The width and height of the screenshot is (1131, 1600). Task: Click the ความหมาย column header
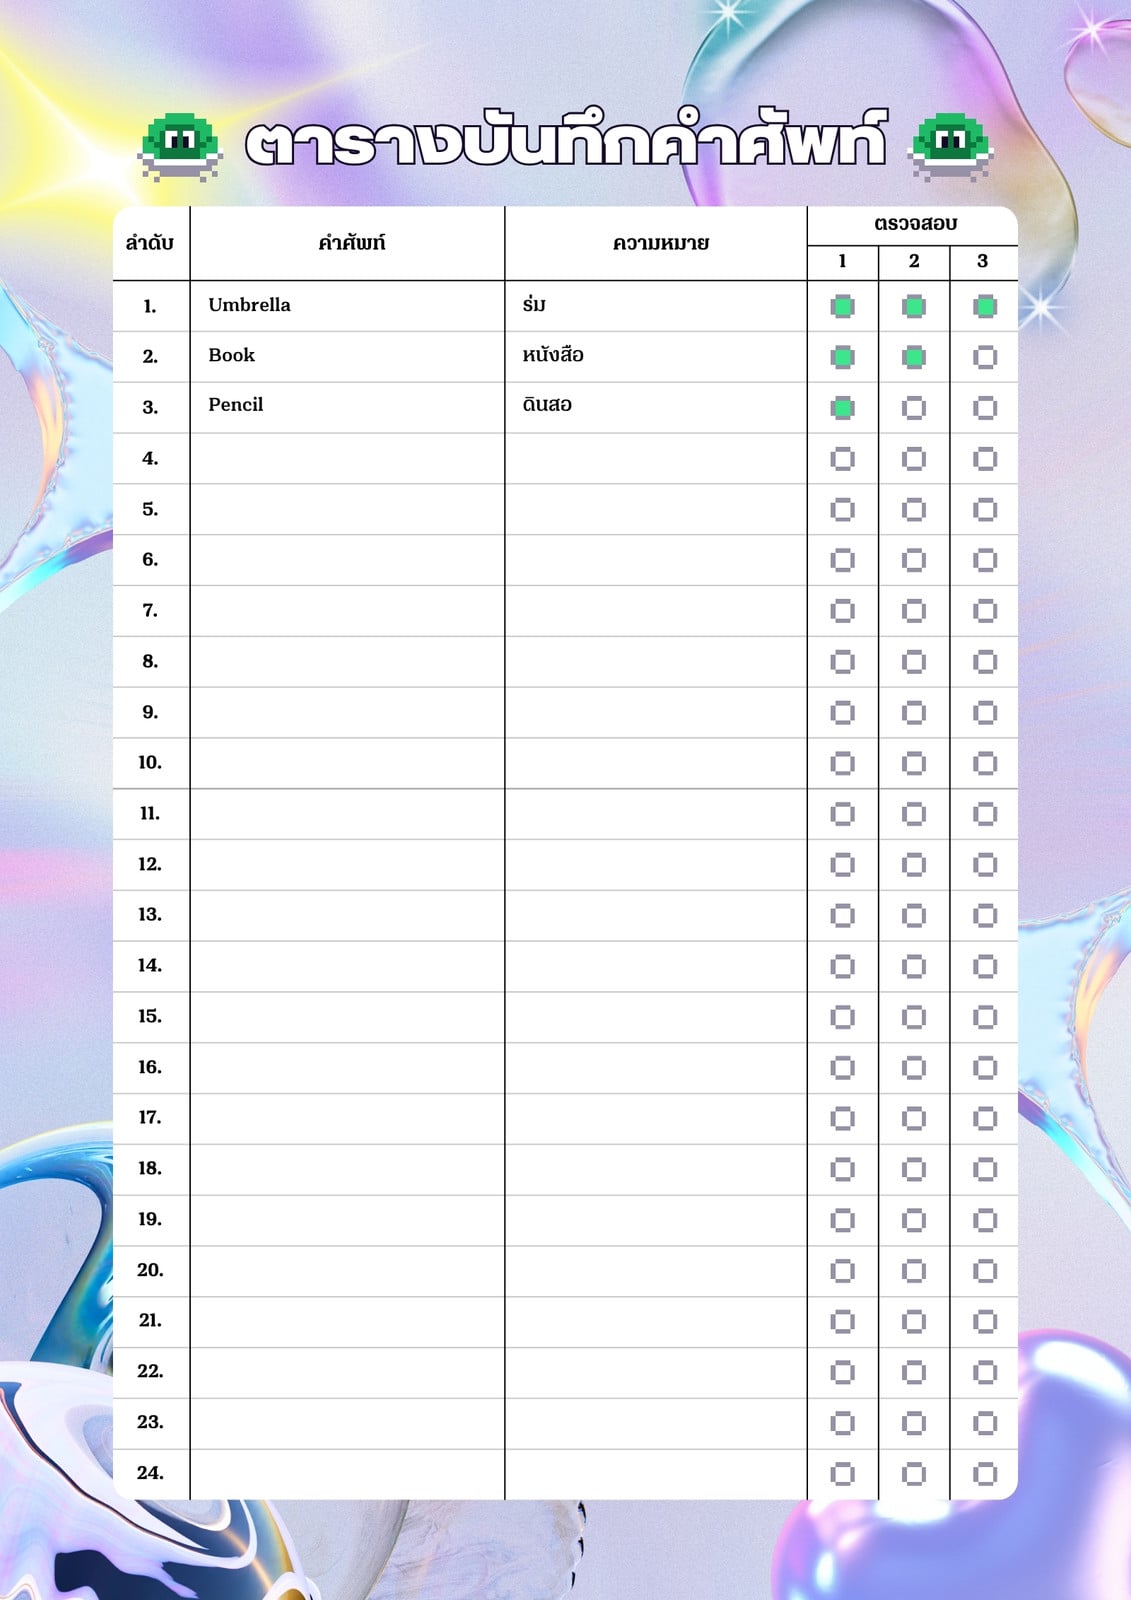click(x=661, y=243)
